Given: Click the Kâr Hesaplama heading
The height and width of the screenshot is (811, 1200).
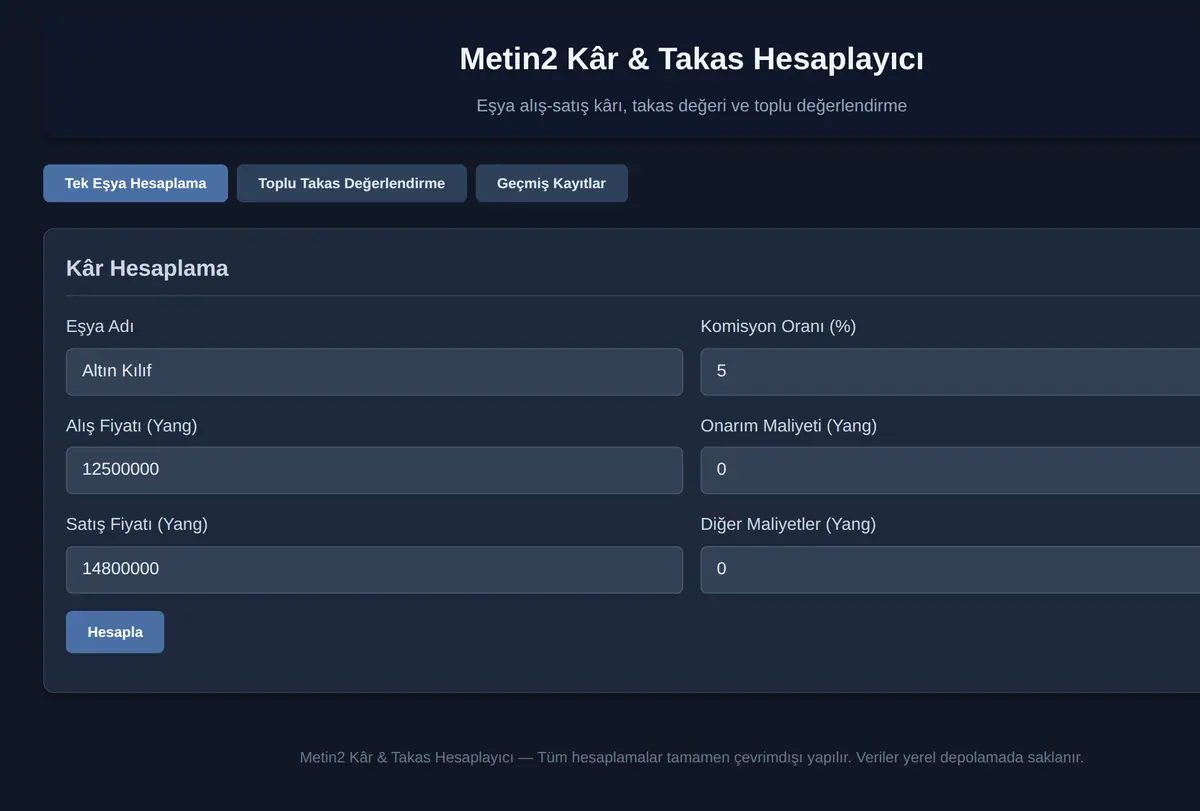Looking at the screenshot, I should coord(147,268).
